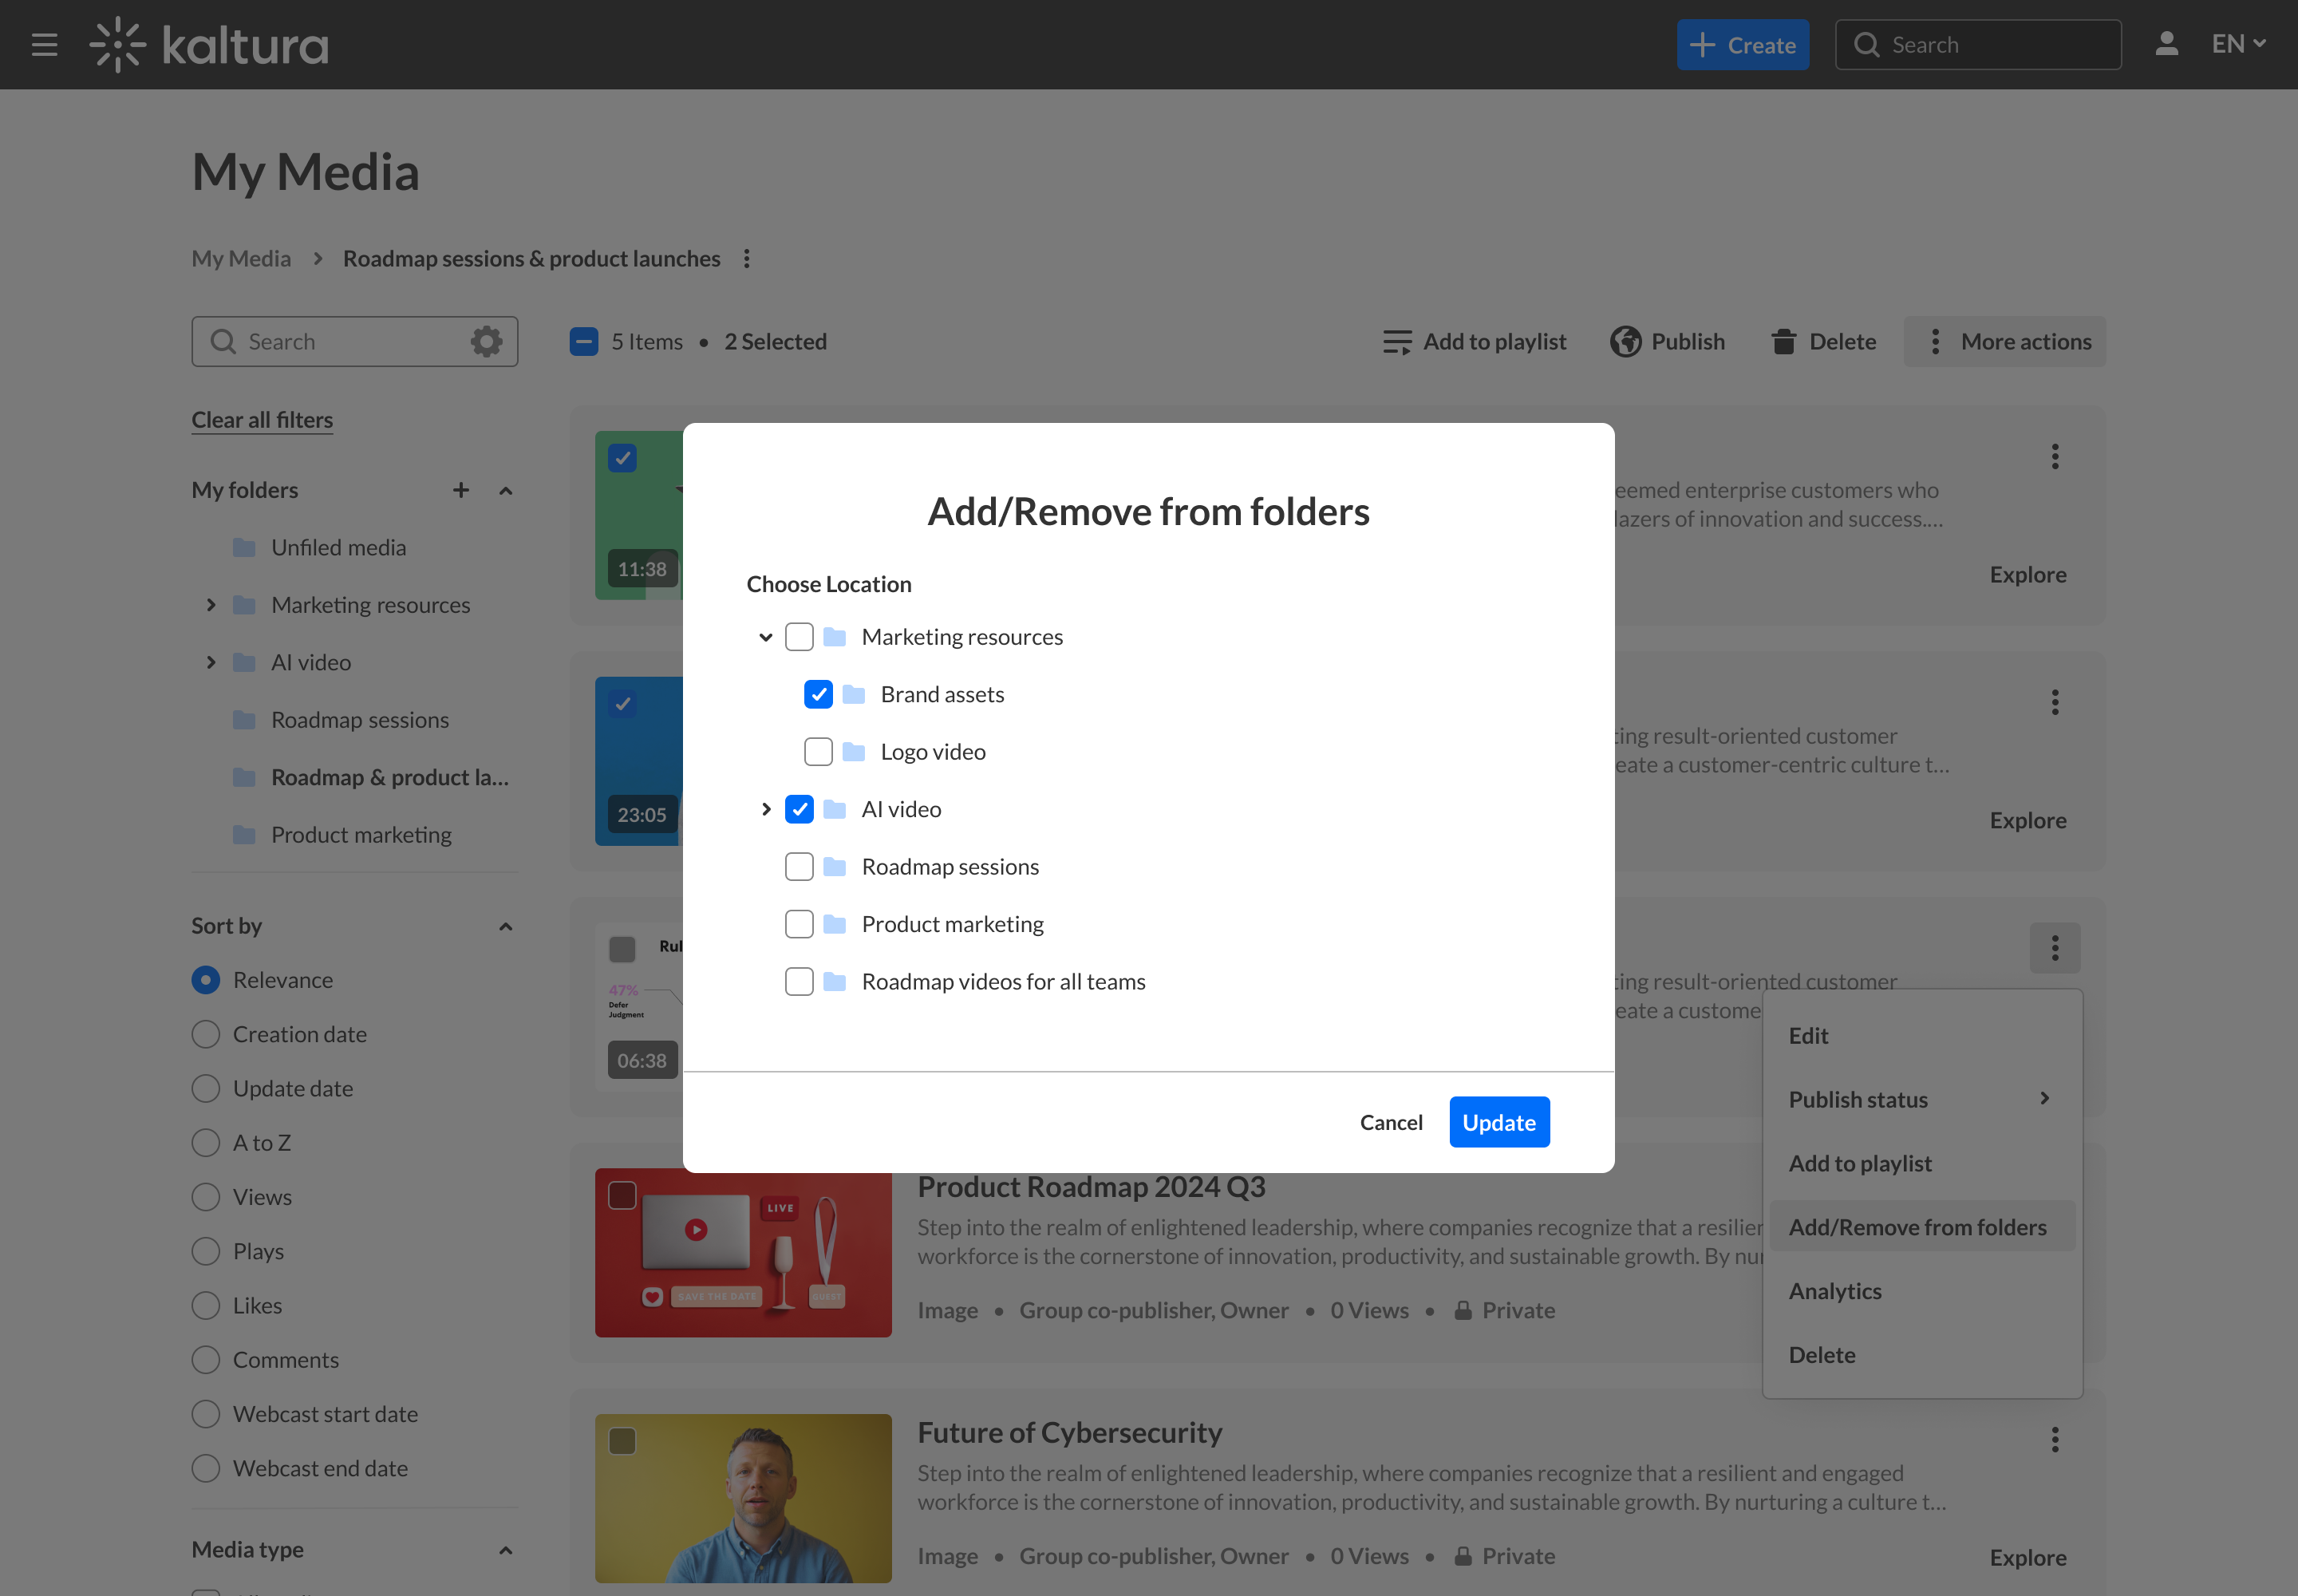Open the hamburger navigation menu
This screenshot has height=1596, width=2298.
pos(44,45)
